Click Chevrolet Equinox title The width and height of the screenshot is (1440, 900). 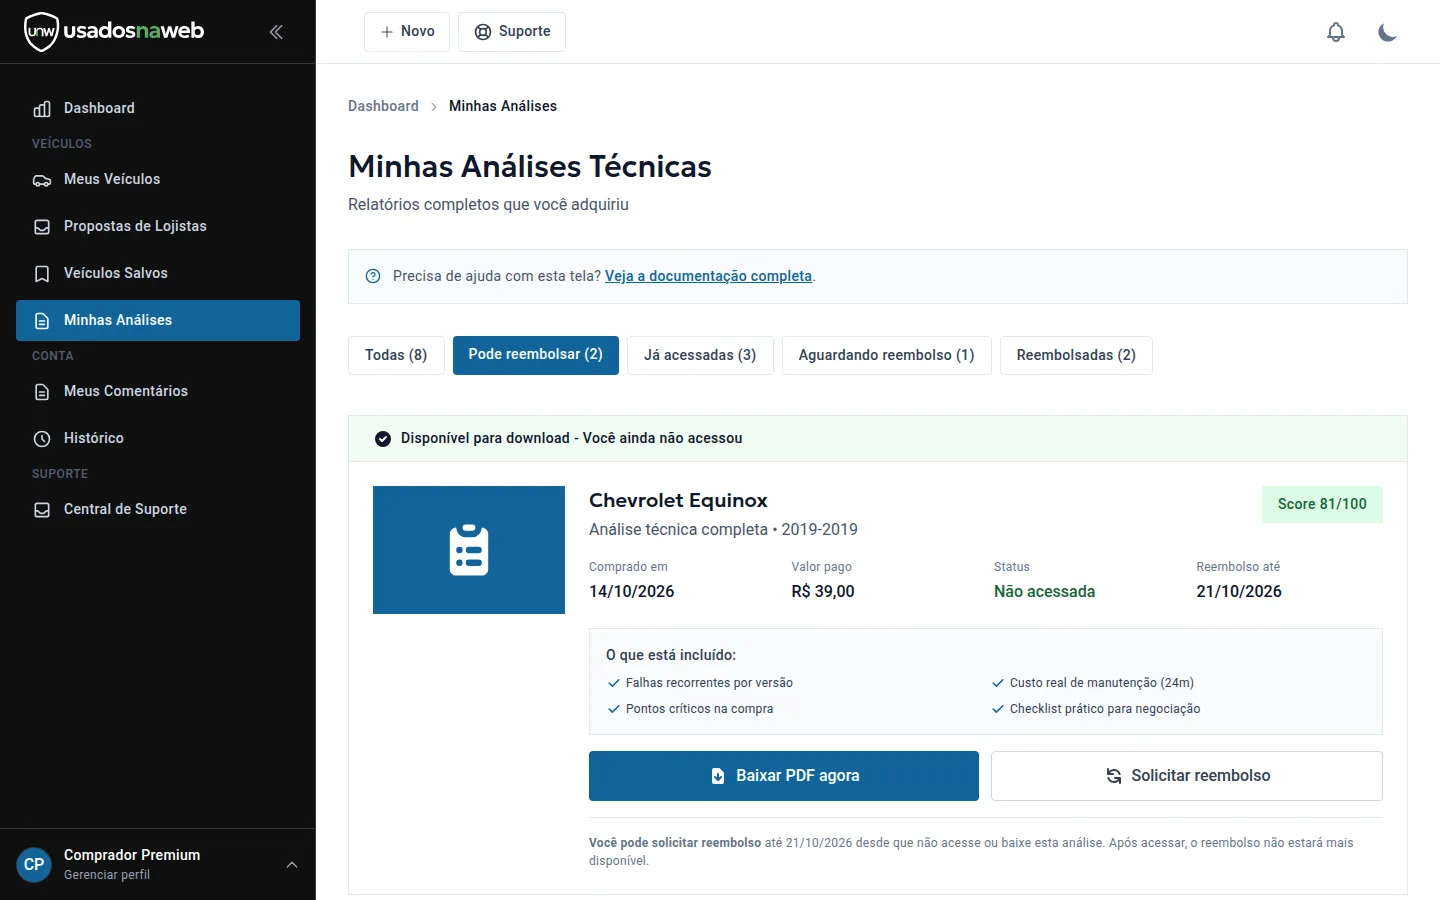pyautogui.click(x=678, y=500)
